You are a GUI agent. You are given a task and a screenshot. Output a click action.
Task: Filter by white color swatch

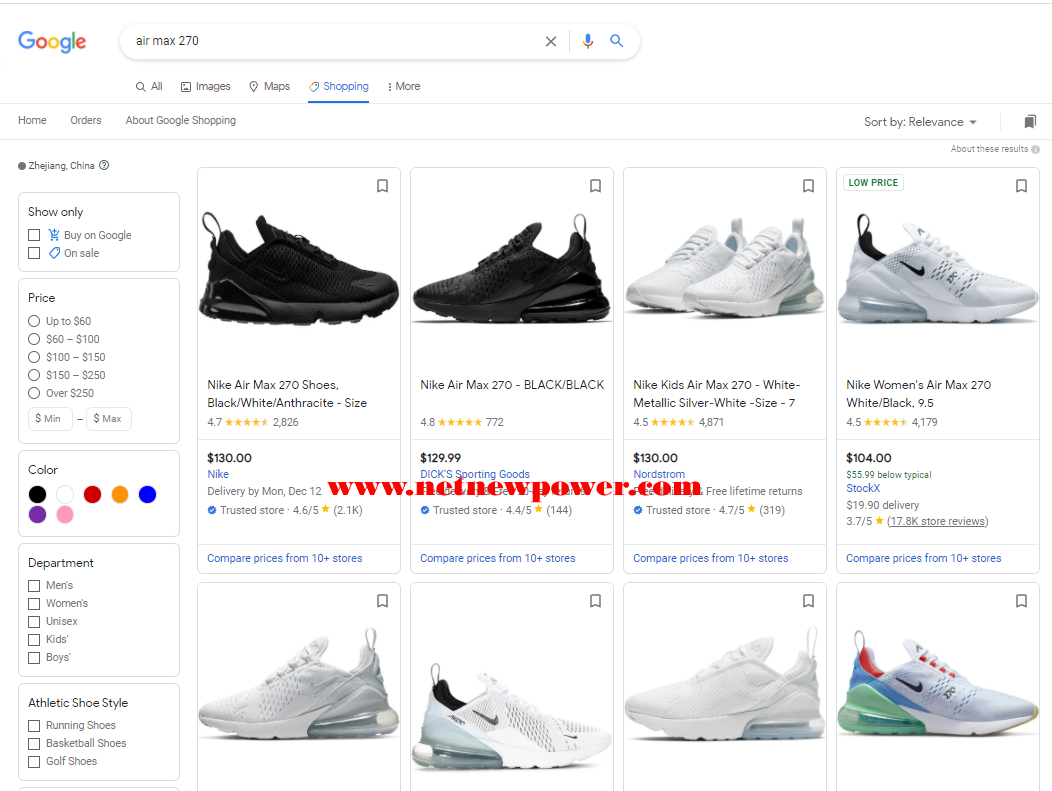65,494
